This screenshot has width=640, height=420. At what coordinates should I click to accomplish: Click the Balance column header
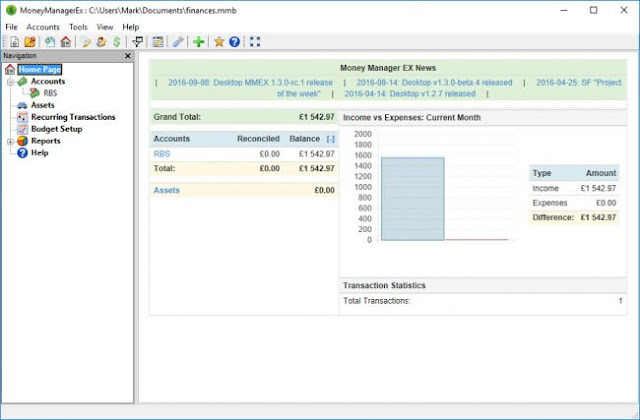coord(304,139)
